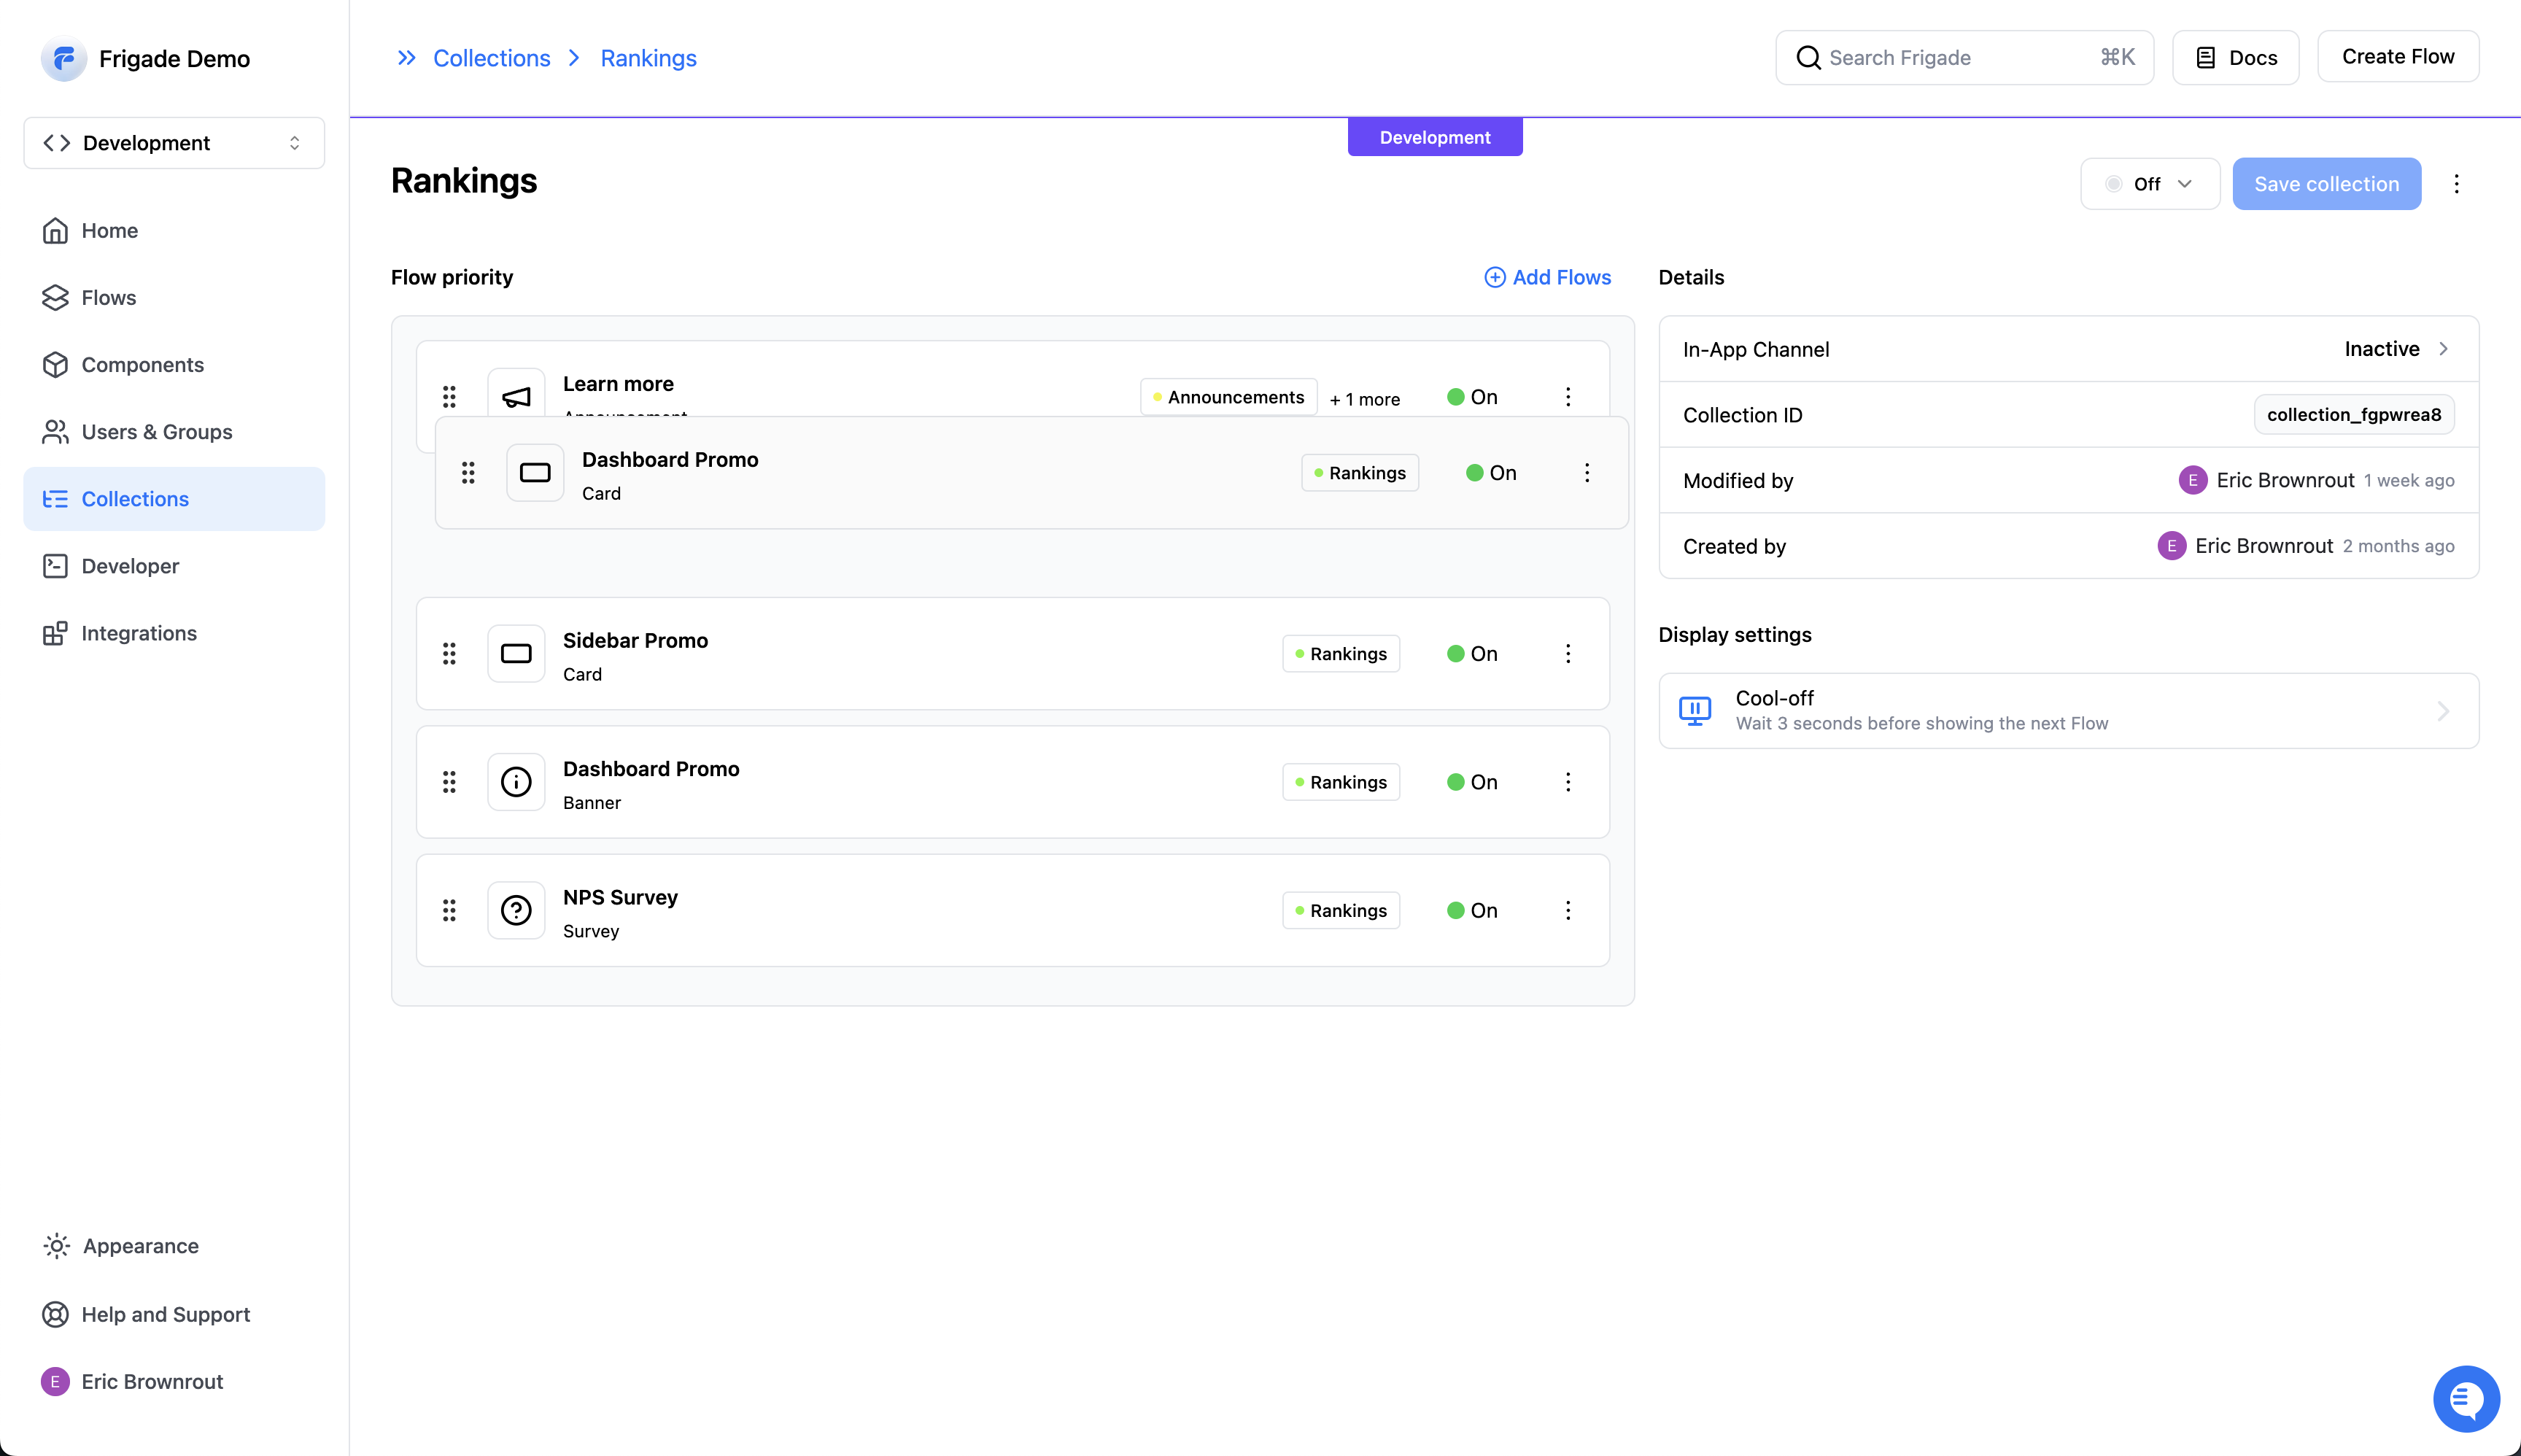Open the collection options kebab menu beside Save collection
This screenshot has height=1456, width=2521.
(x=2456, y=184)
